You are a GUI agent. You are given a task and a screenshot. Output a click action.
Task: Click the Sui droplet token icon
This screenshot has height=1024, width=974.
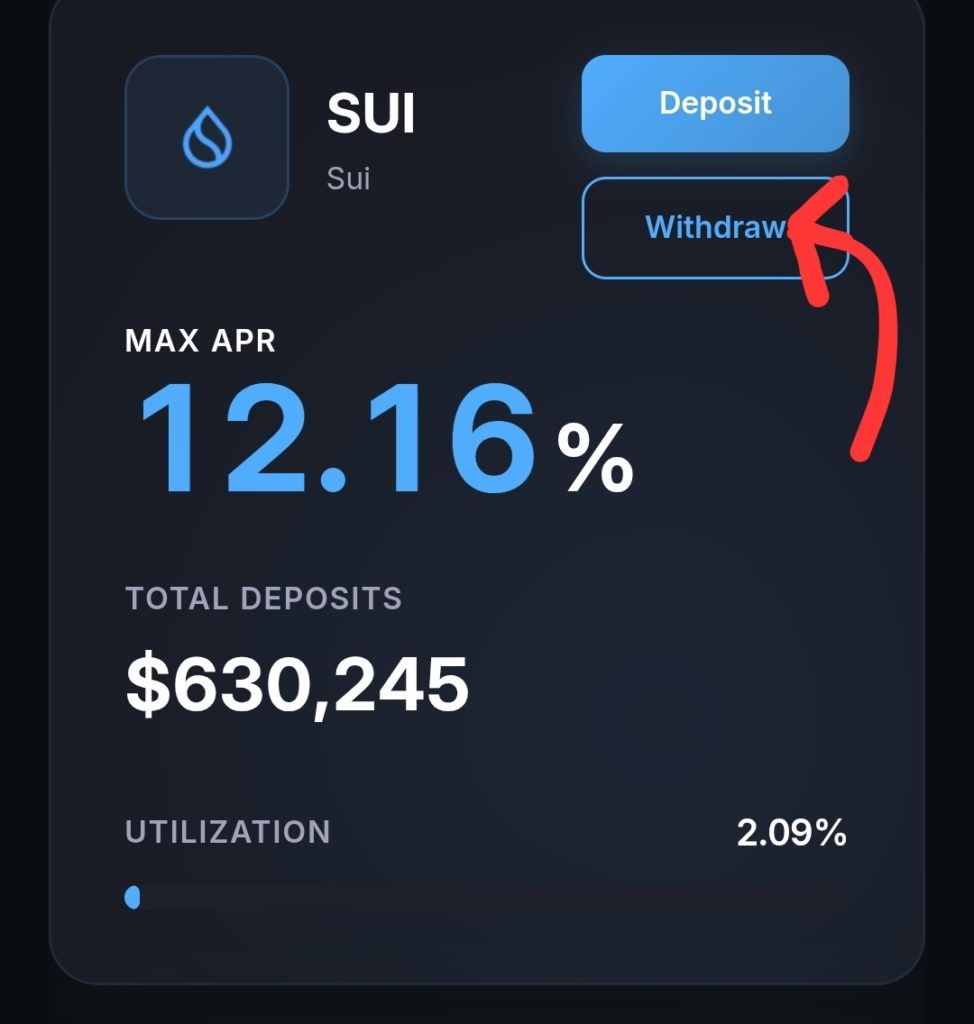[x=207, y=138]
